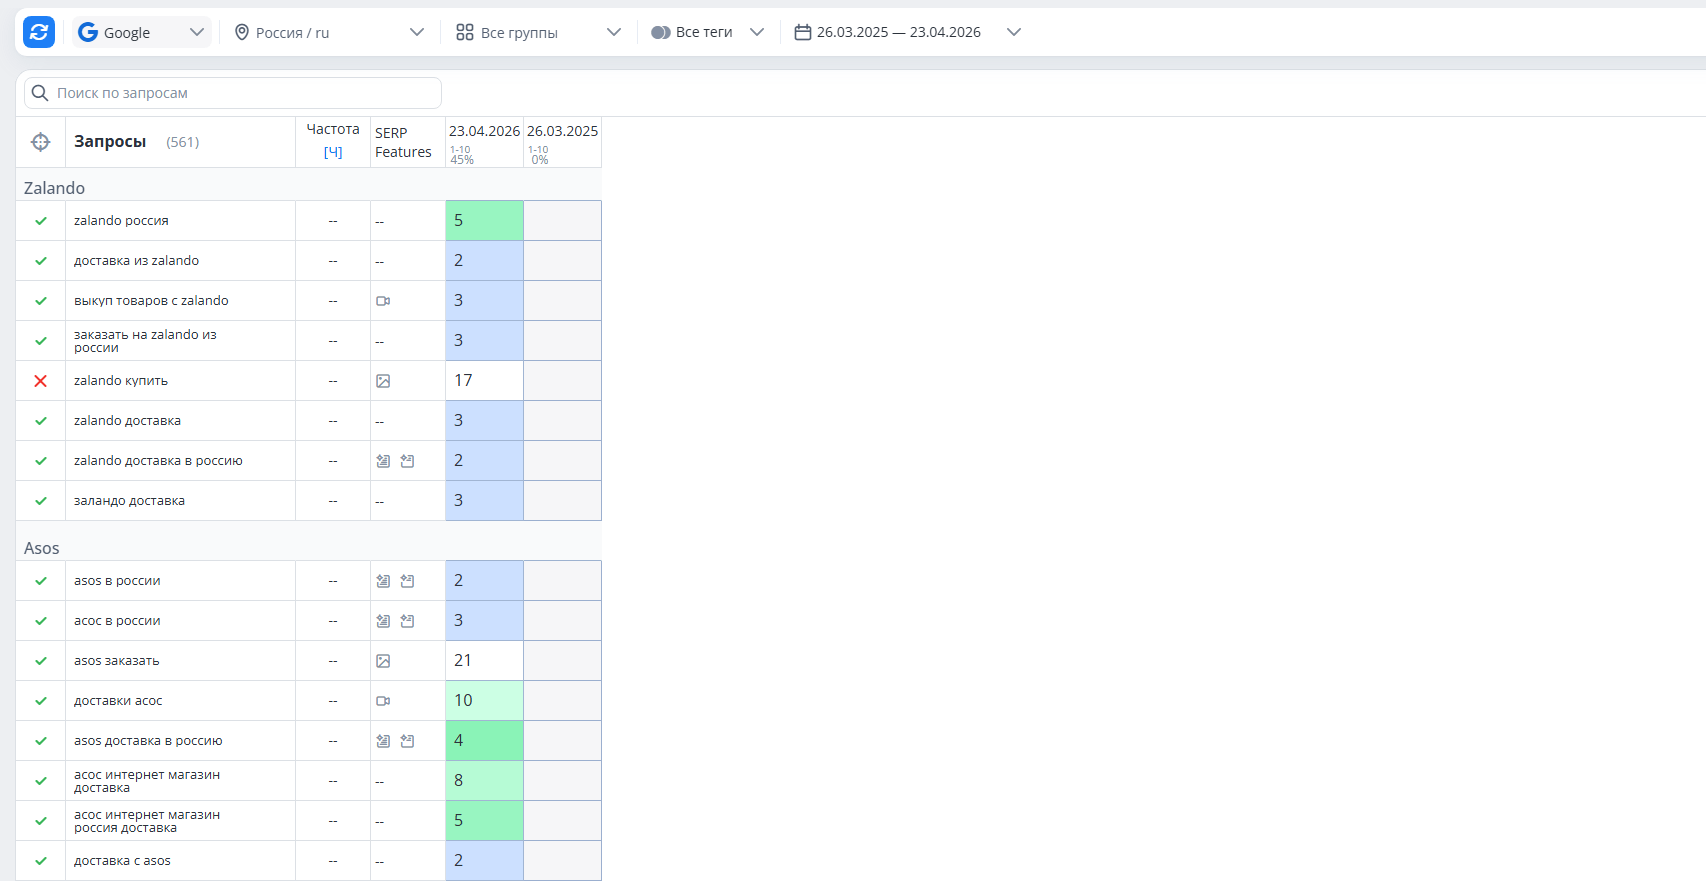
Task: Click position 8 cell for асос интернет магазин доставка
Action: 484,781
